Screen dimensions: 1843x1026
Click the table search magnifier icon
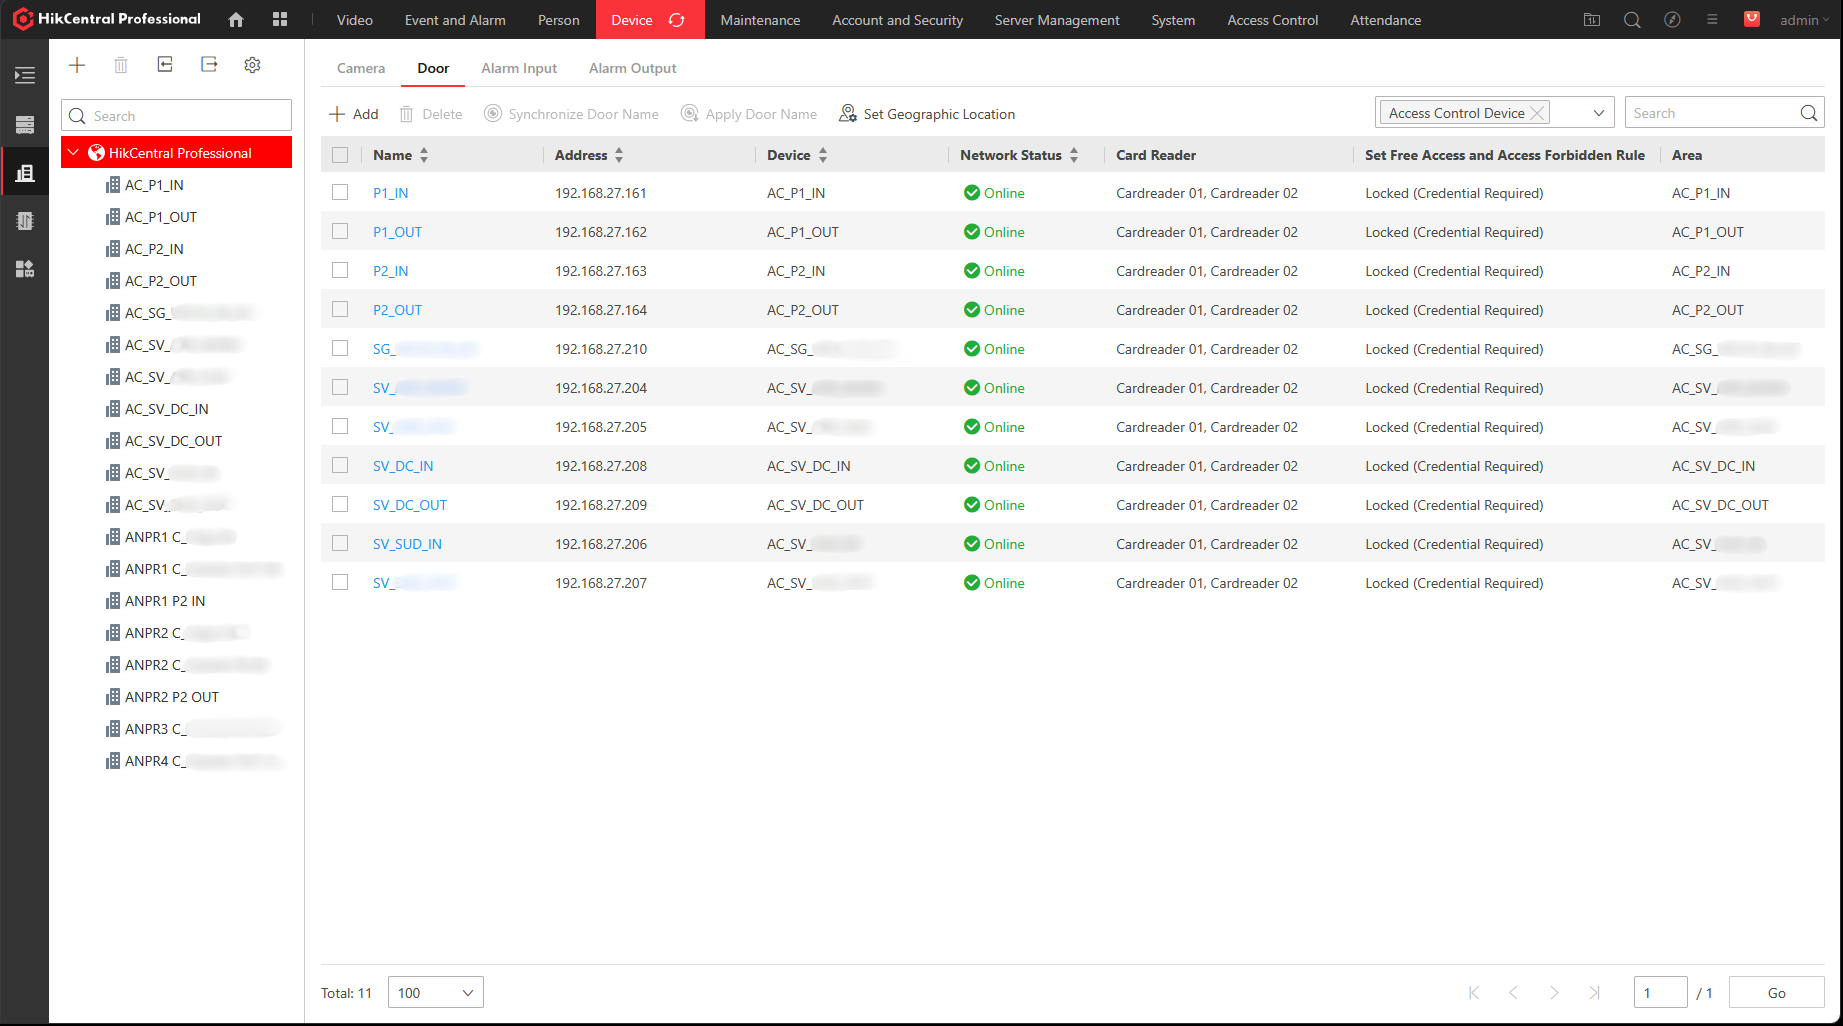1809,113
